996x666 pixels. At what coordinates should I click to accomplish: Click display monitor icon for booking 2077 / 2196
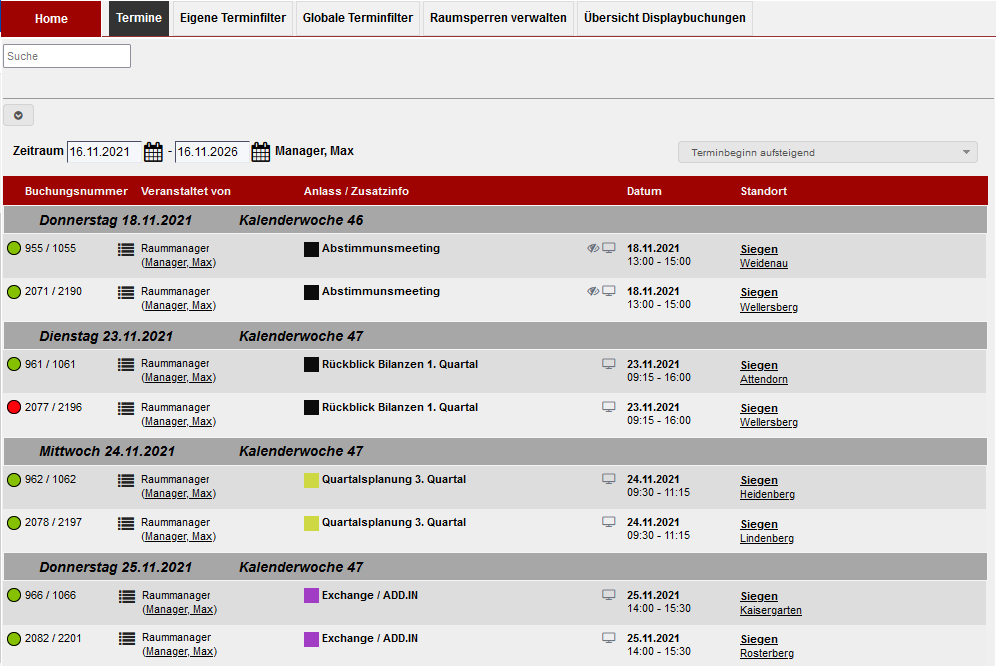point(609,407)
